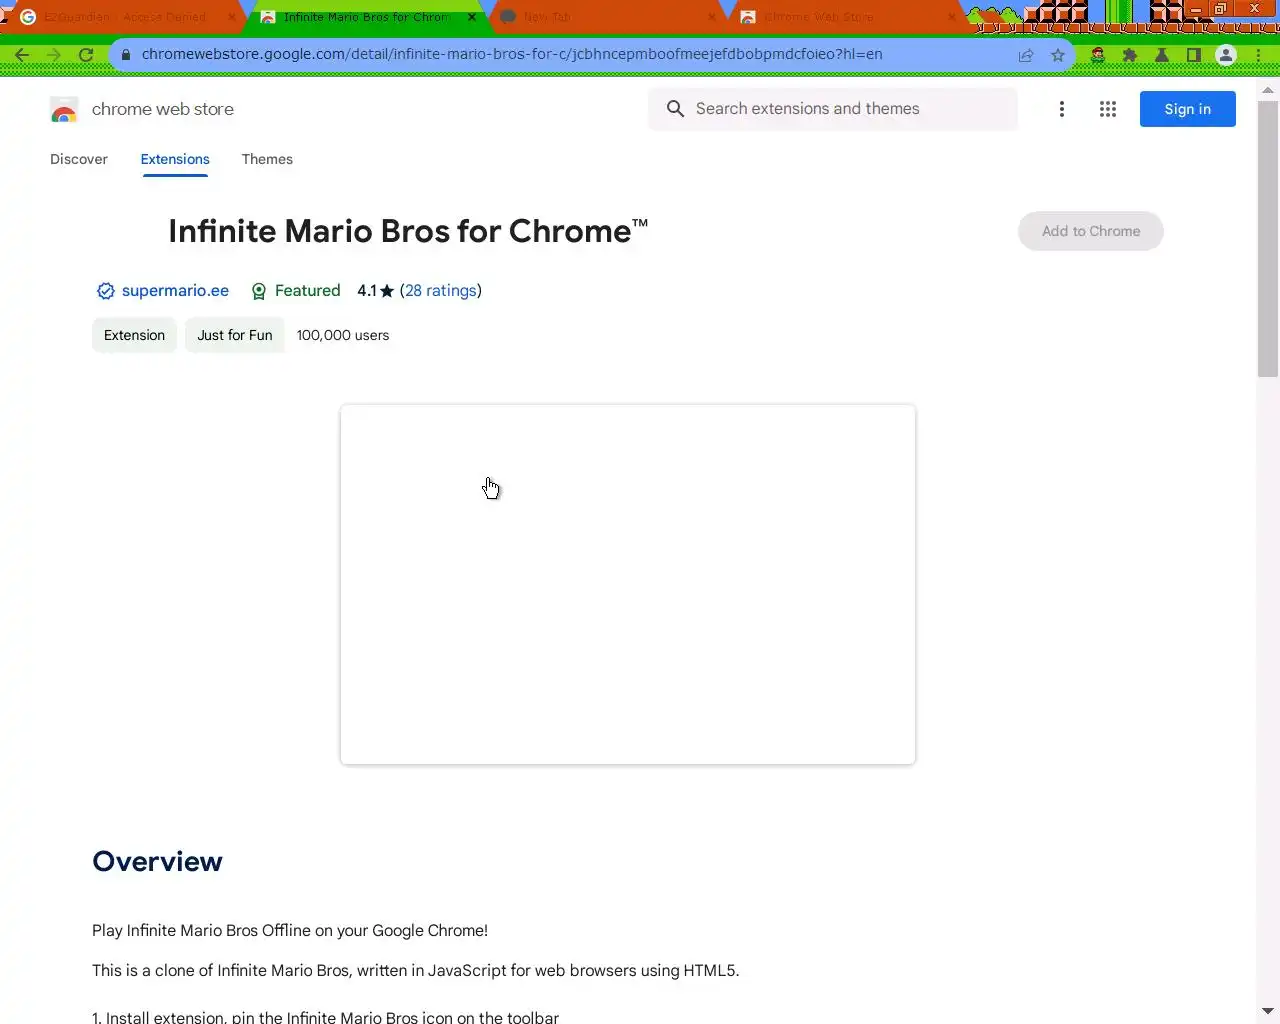This screenshot has height=1024, width=1280.
Task: Open the supermario.ee publisher link
Action: pos(175,291)
